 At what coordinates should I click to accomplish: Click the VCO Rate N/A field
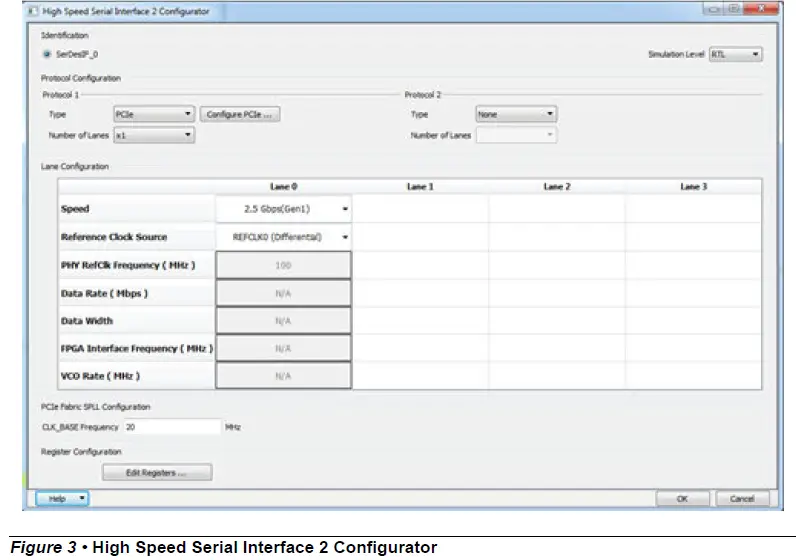coord(283,376)
